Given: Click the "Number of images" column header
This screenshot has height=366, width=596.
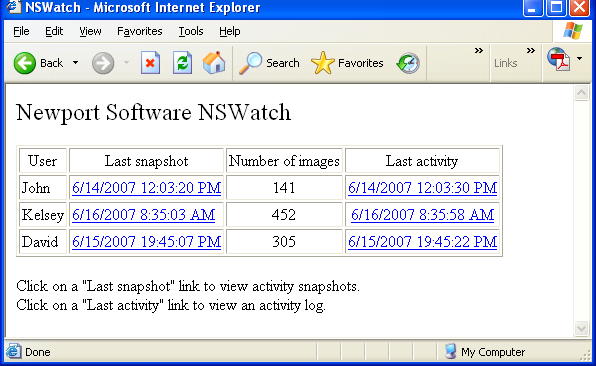Looking at the screenshot, I should pos(284,161).
